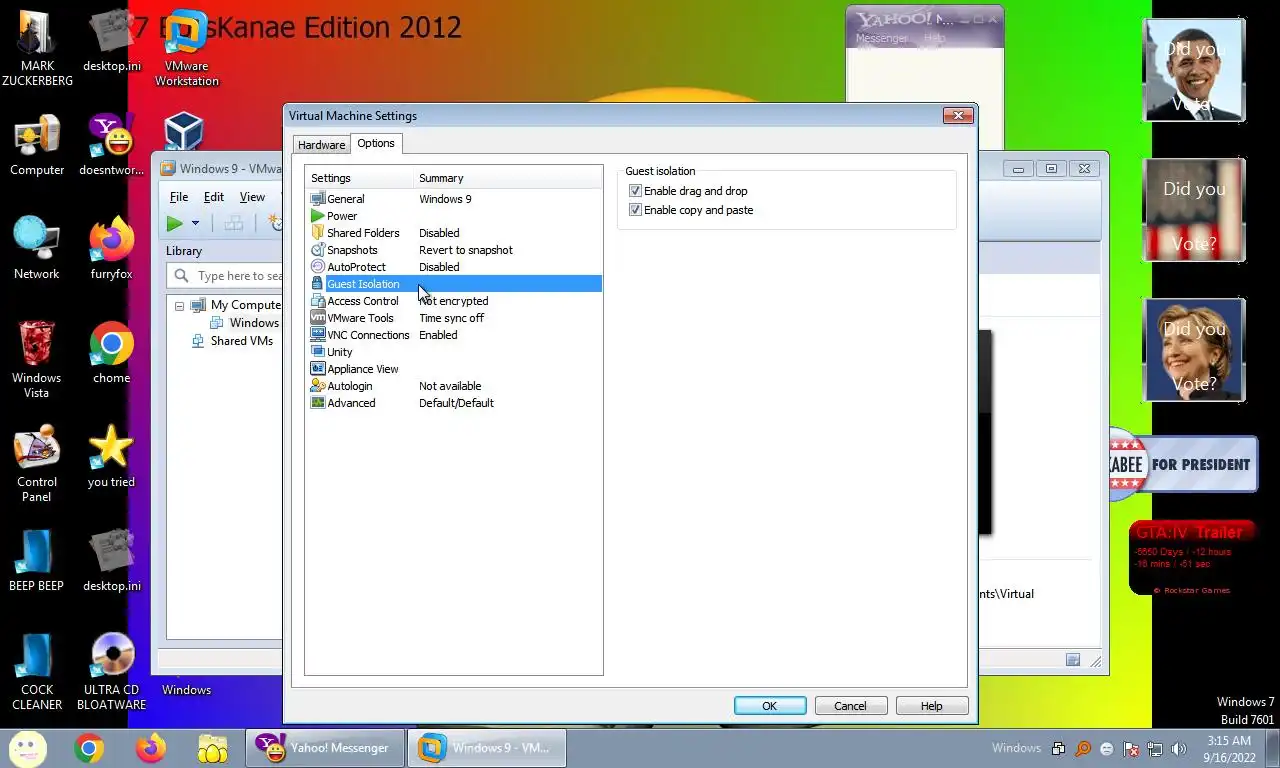Open the VMware Workstation desktop shortcut
This screenshot has height=768, width=1280.
click(x=186, y=48)
